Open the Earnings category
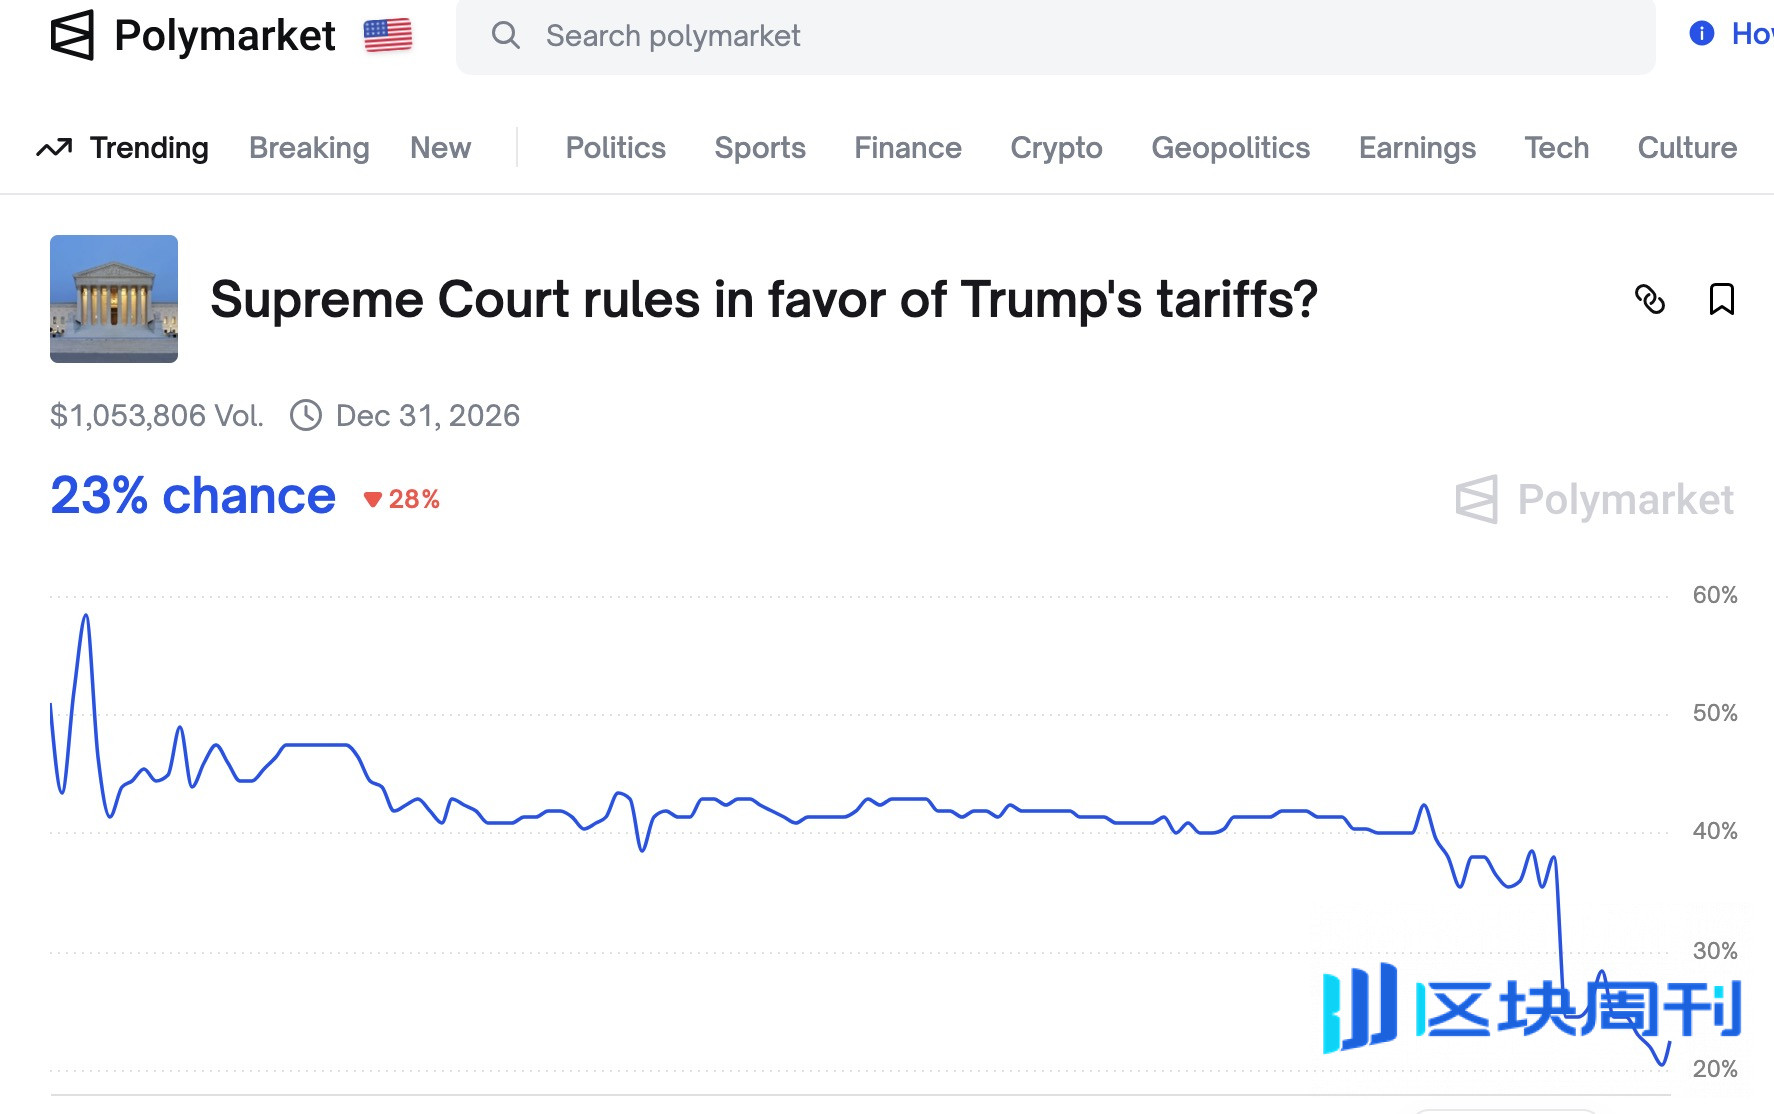The image size is (1774, 1114). 1417,148
